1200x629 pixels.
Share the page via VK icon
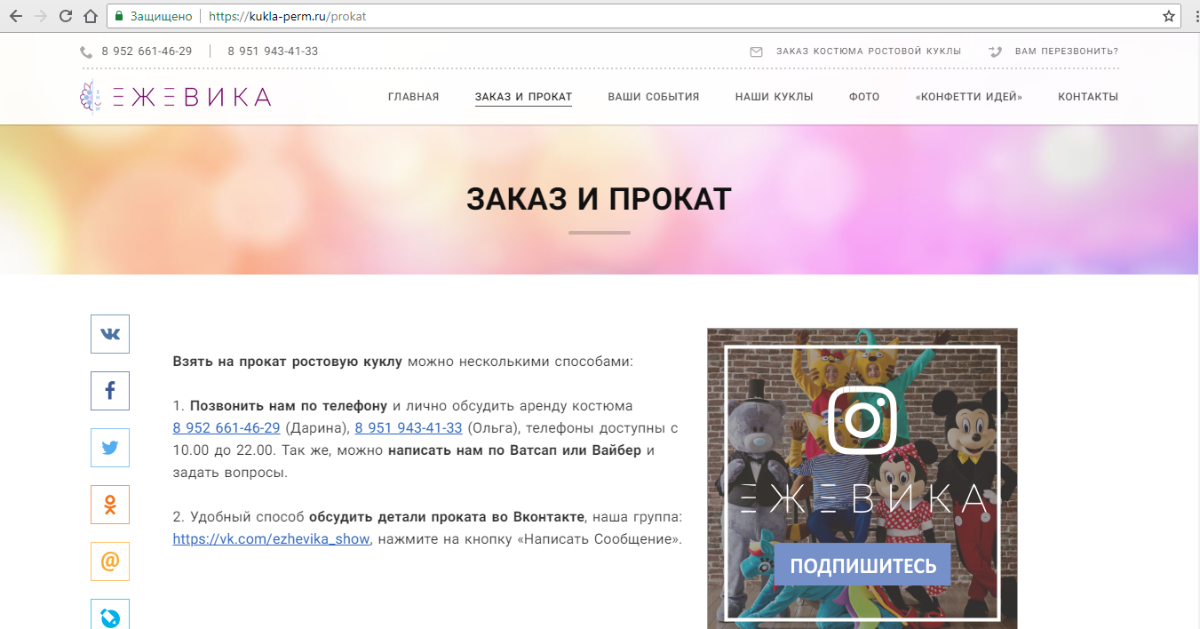click(x=110, y=334)
